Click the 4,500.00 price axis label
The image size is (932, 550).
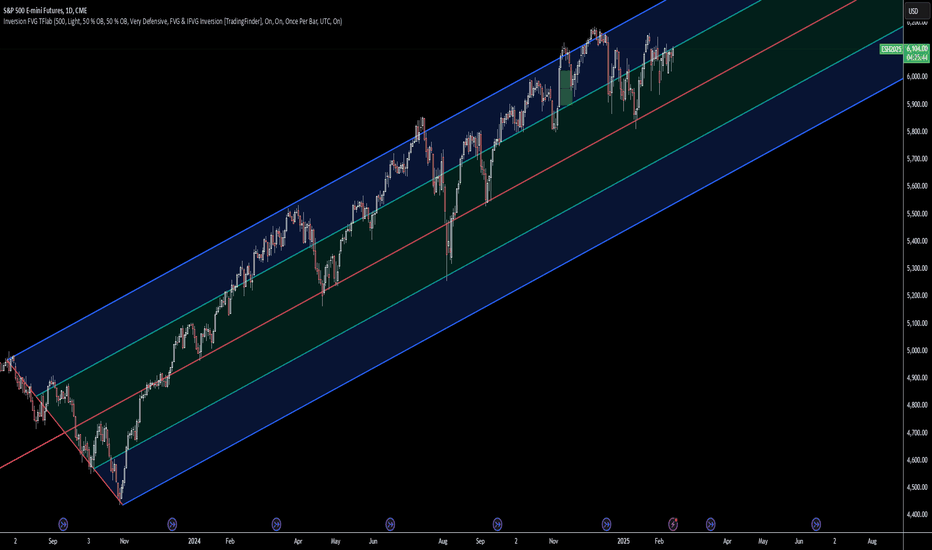pos(917,488)
